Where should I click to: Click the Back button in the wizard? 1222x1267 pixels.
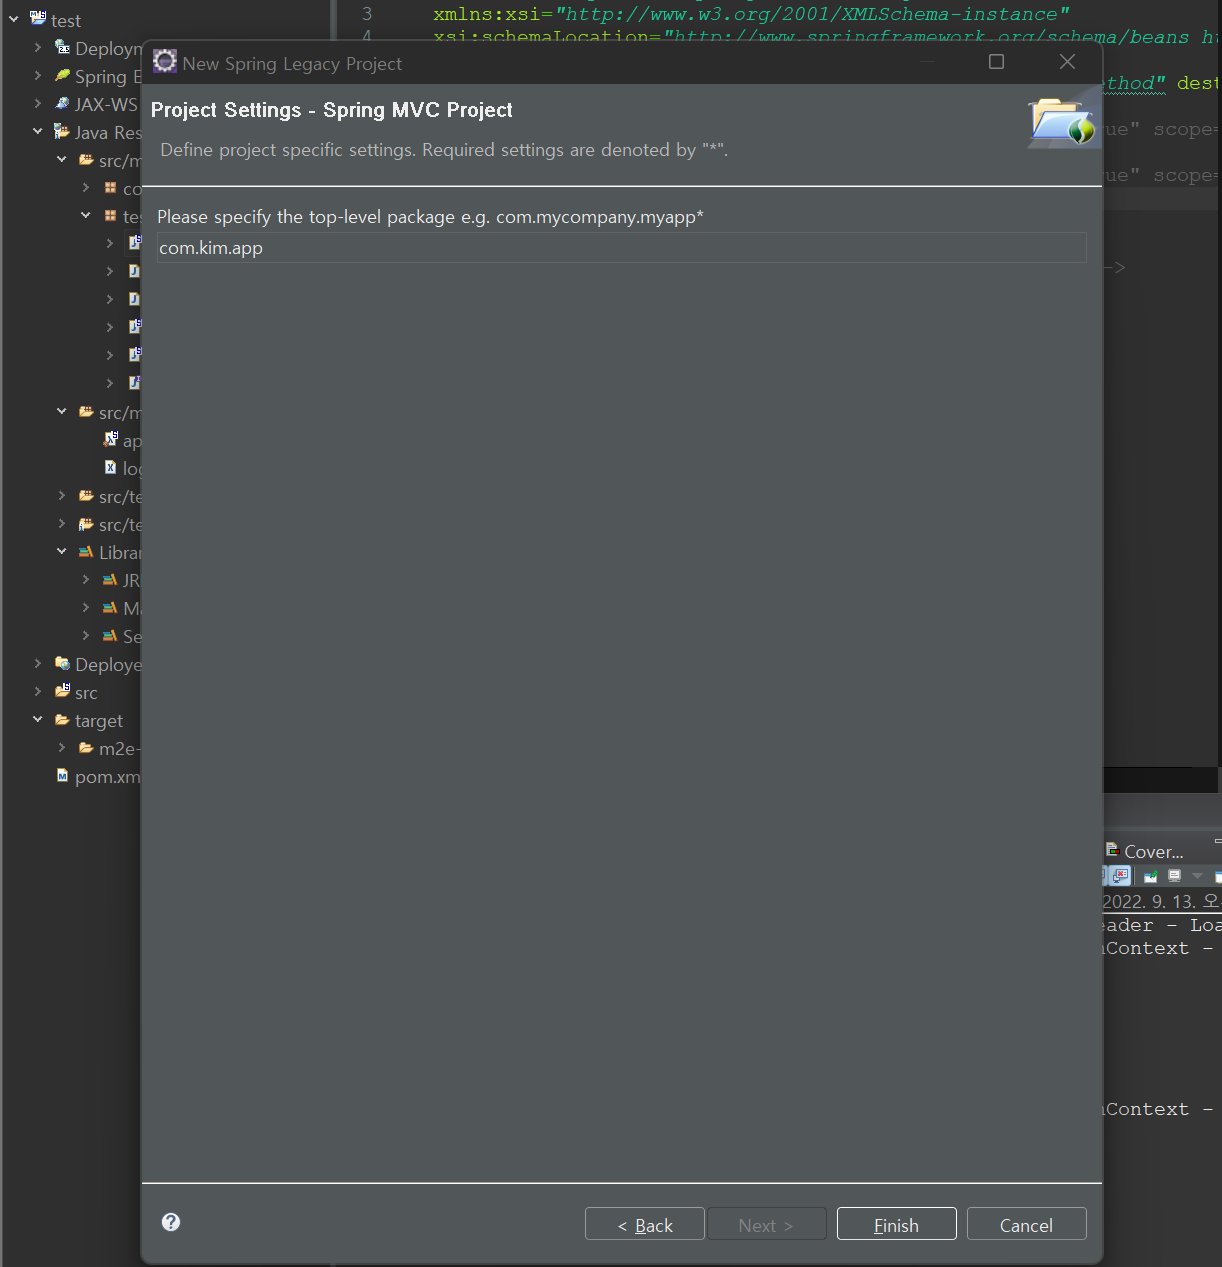[645, 1224]
